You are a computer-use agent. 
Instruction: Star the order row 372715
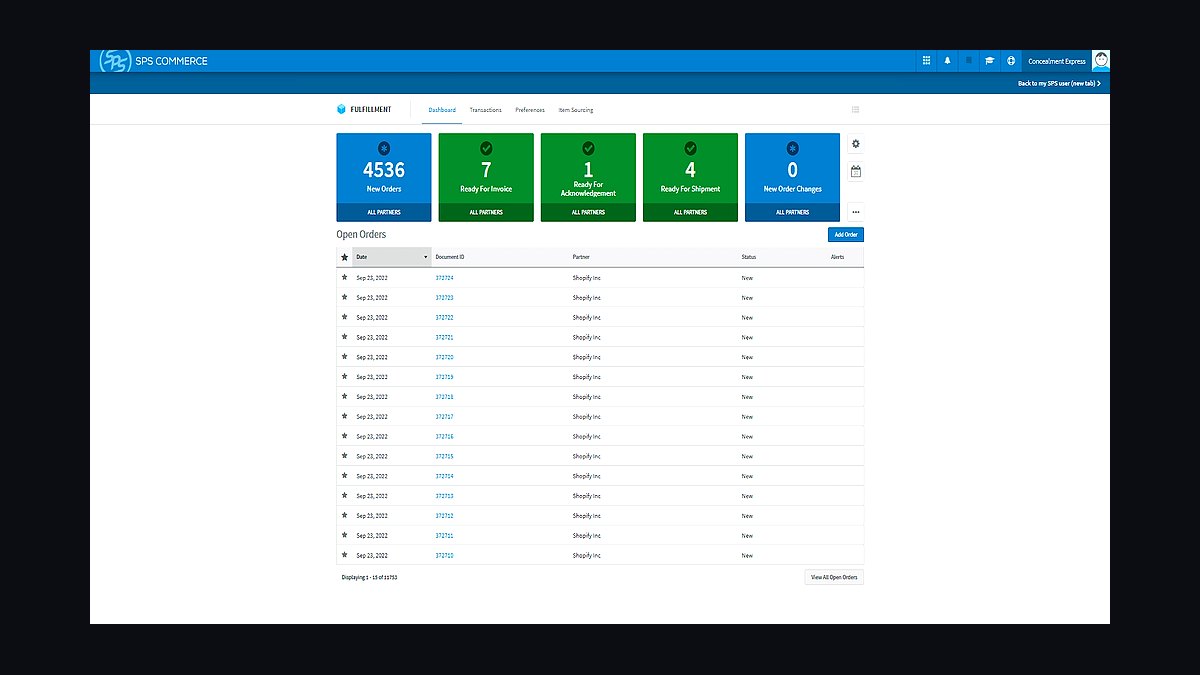(345, 456)
